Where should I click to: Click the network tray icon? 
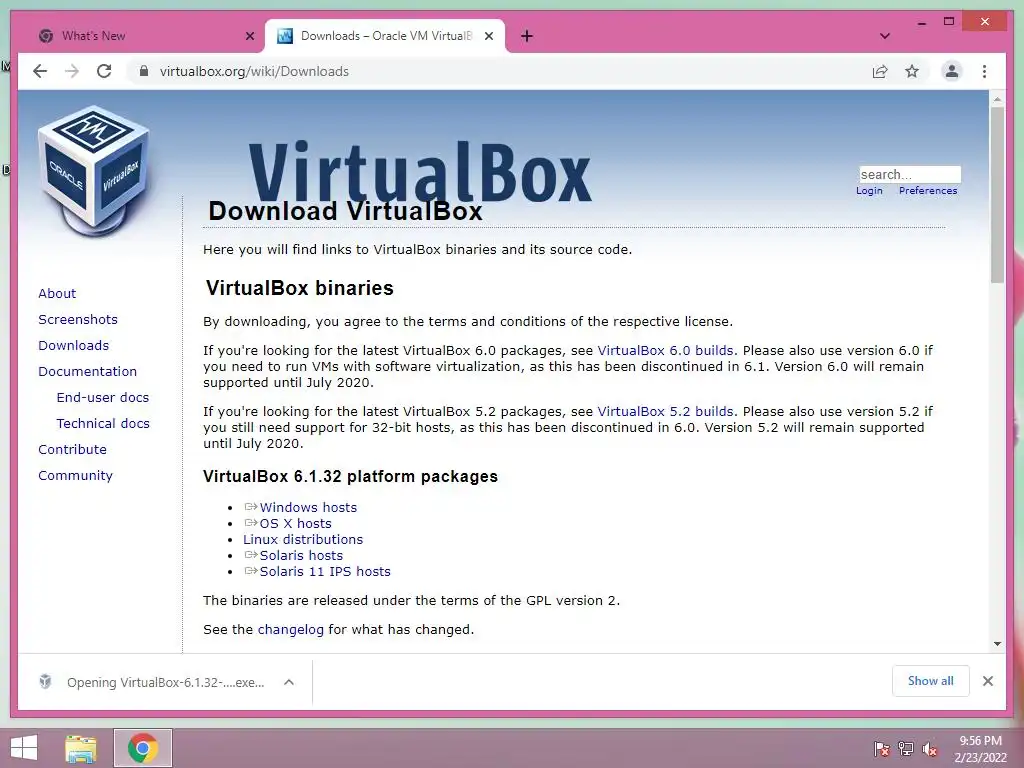[906, 749]
